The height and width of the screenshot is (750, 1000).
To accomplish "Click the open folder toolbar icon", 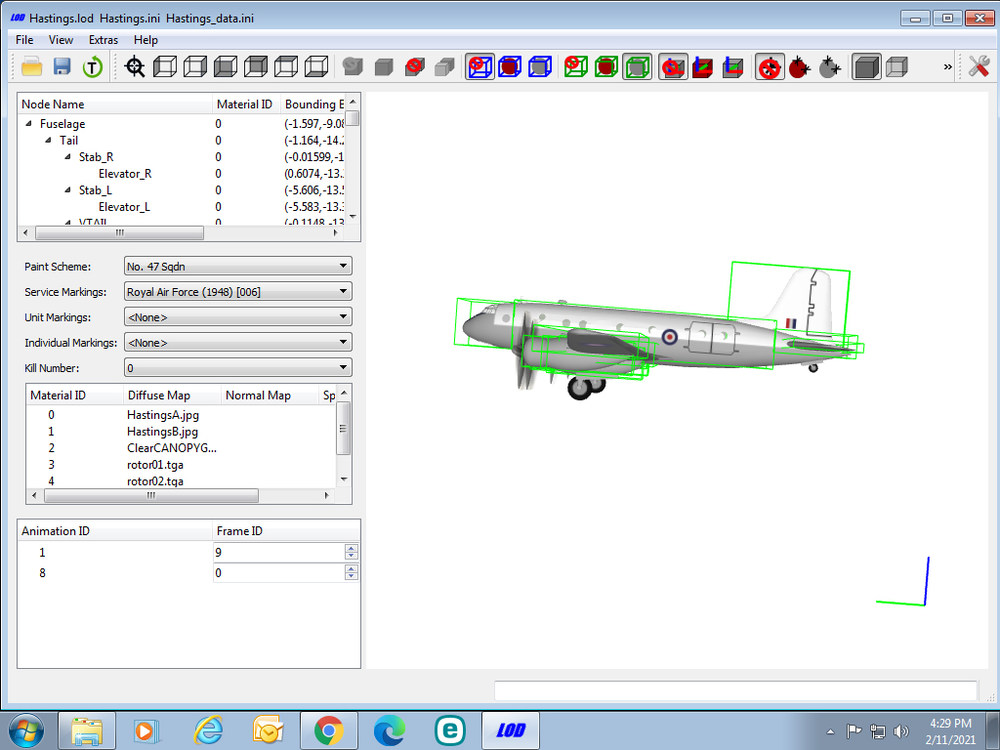I will click(31, 66).
